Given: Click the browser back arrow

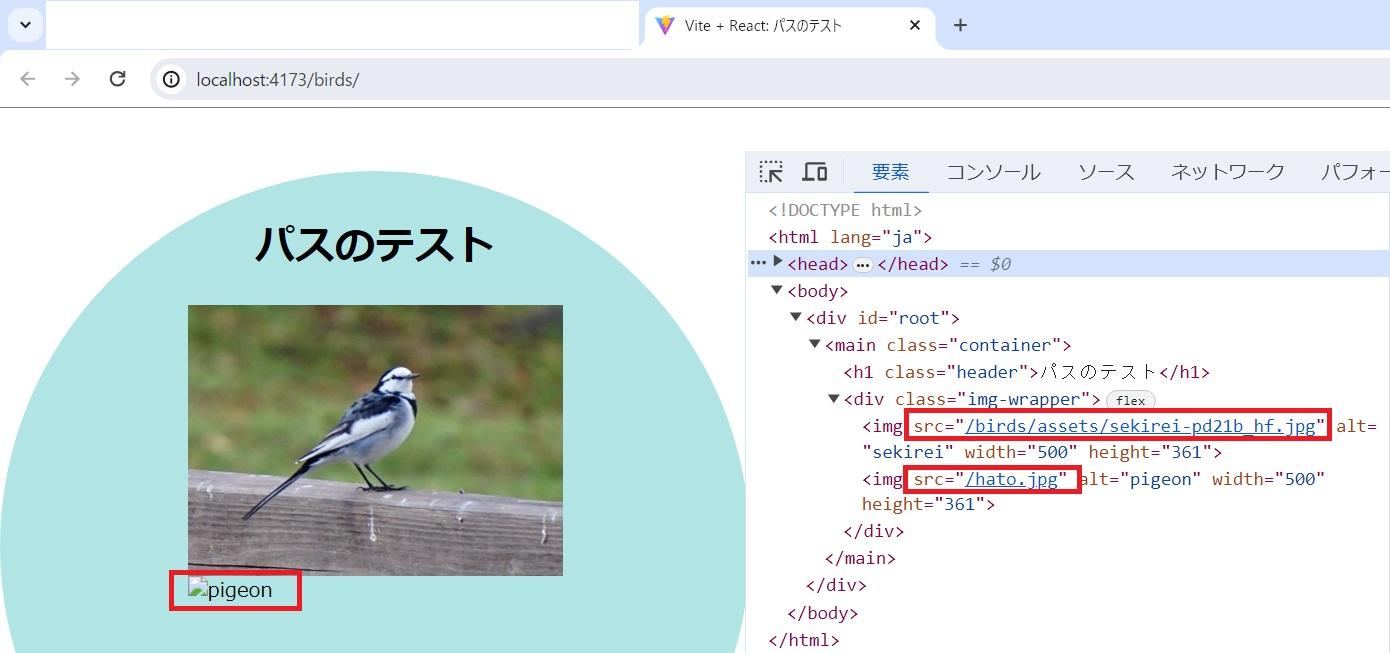Looking at the screenshot, I should [28, 79].
